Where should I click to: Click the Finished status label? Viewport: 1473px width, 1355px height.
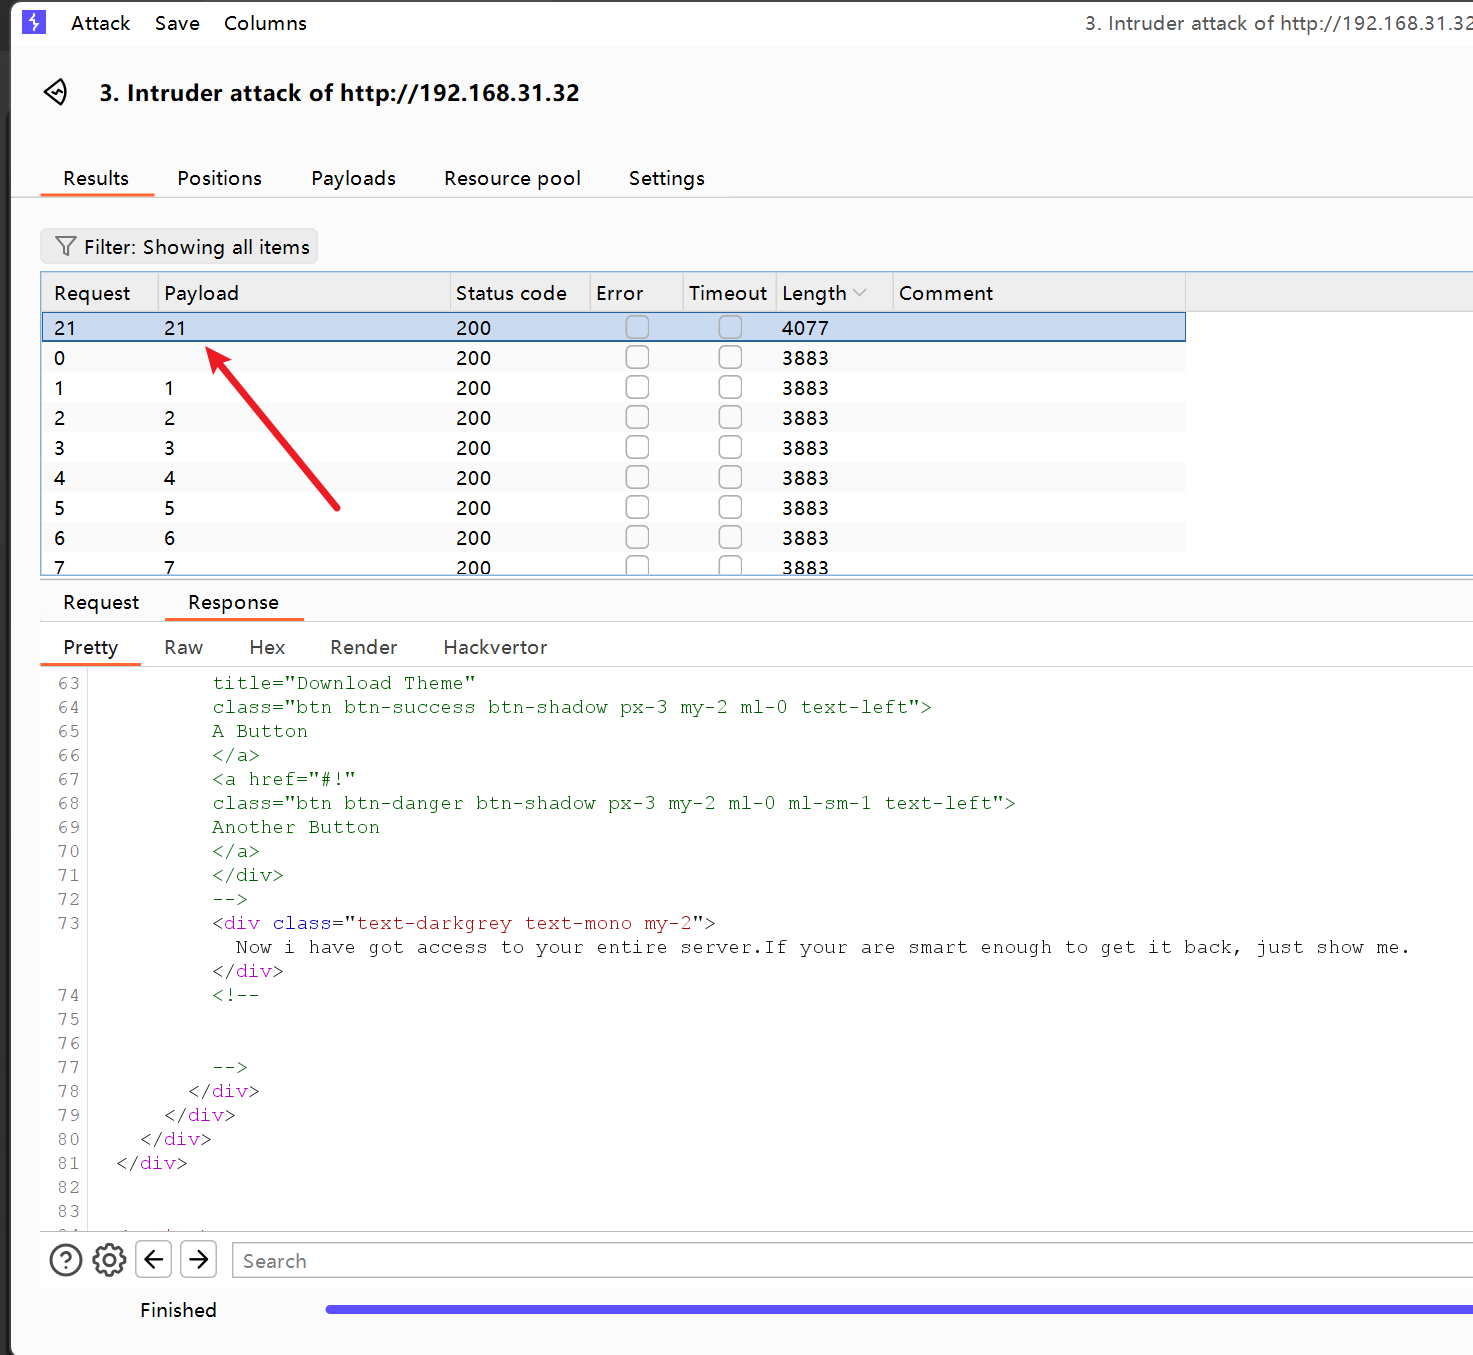tap(178, 1310)
